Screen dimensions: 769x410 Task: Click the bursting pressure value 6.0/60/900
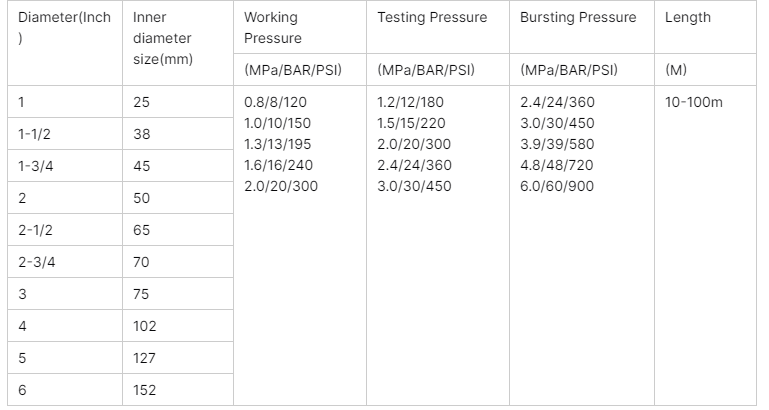[x=557, y=186]
